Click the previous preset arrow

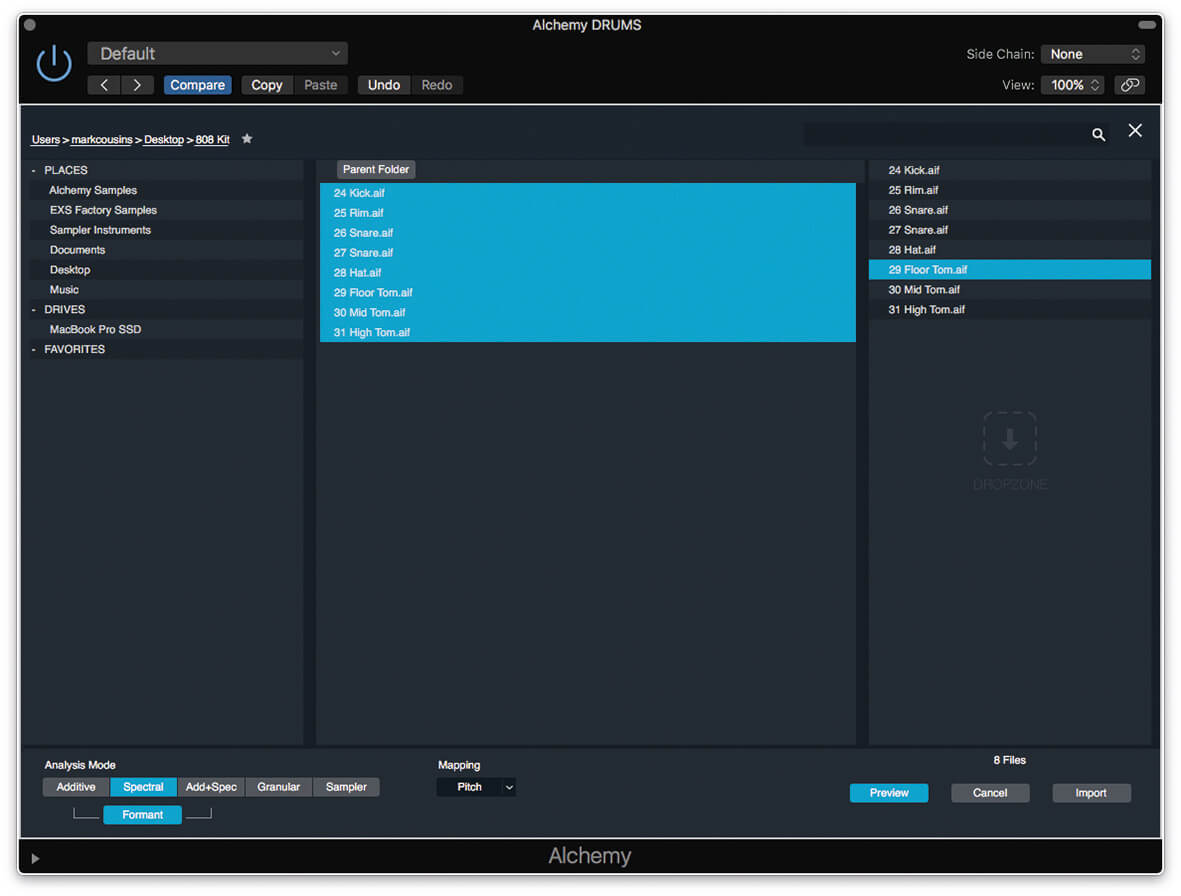[x=104, y=85]
